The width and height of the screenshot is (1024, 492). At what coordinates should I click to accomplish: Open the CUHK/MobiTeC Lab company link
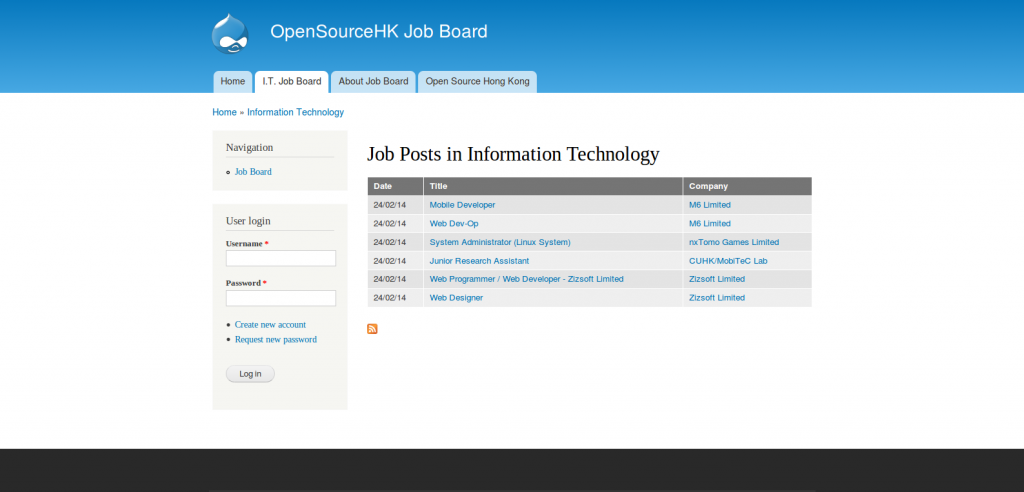[728, 261]
